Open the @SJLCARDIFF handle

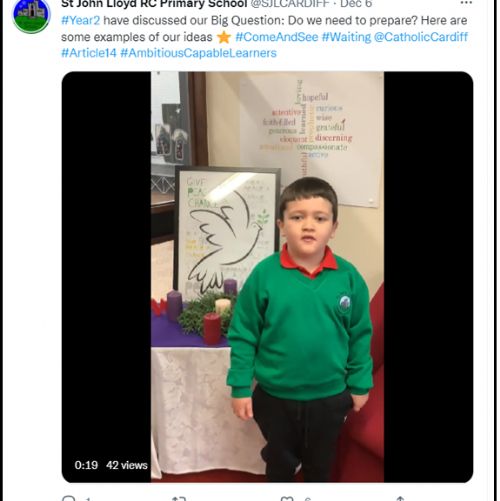[290, 4]
